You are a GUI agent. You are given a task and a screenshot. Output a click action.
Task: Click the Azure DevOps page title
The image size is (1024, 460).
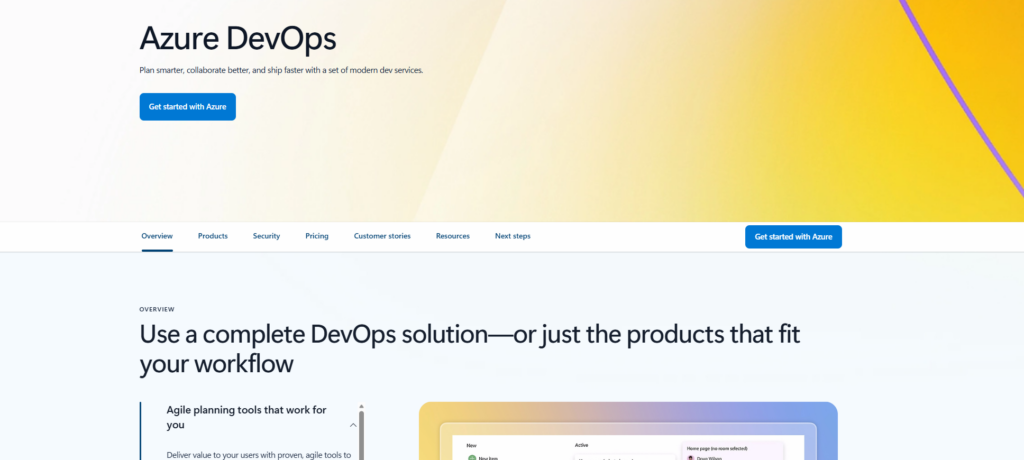tap(237, 38)
